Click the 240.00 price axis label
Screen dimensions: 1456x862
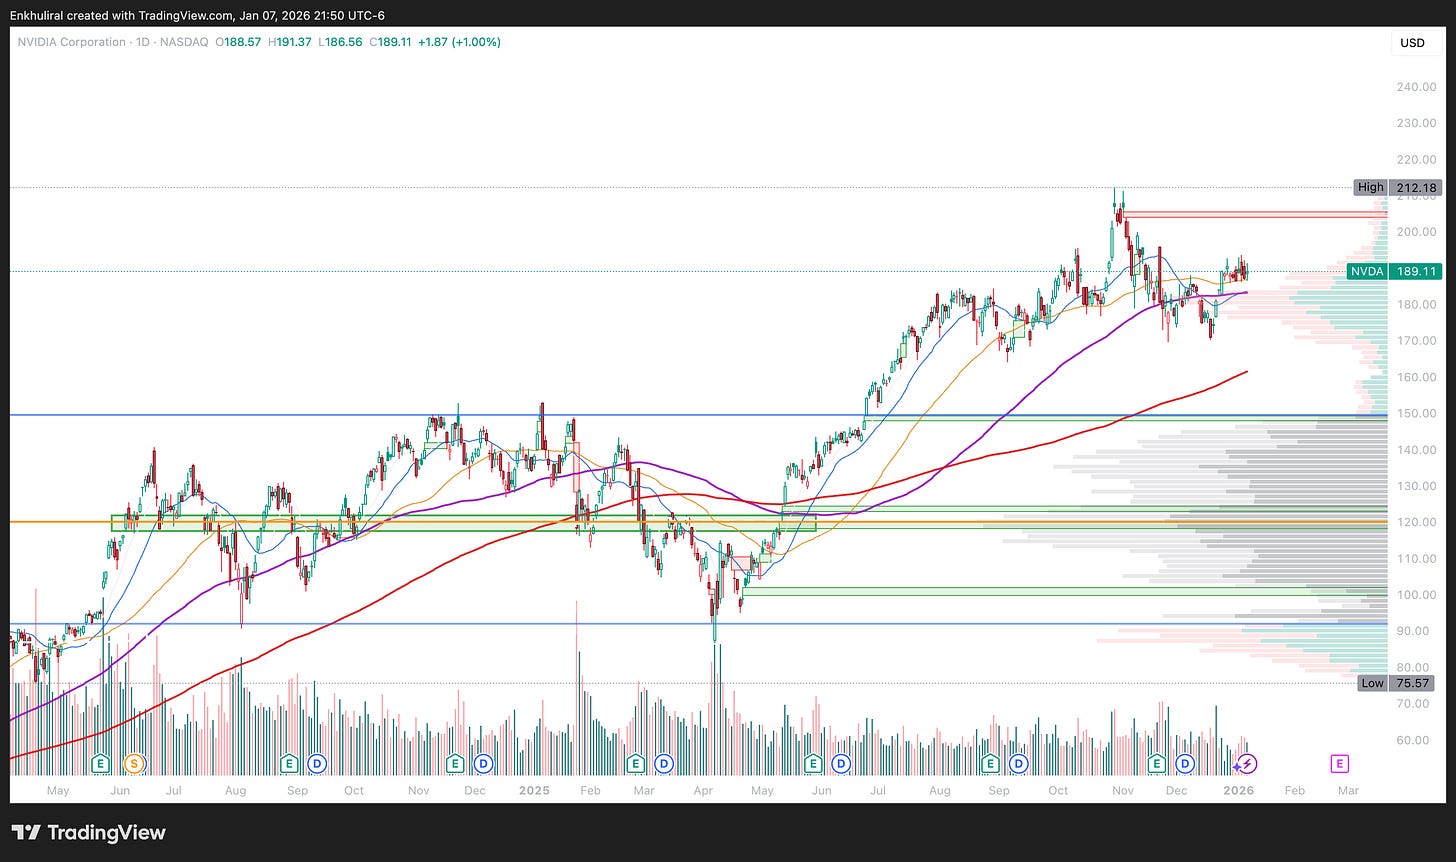point(1416,87)
